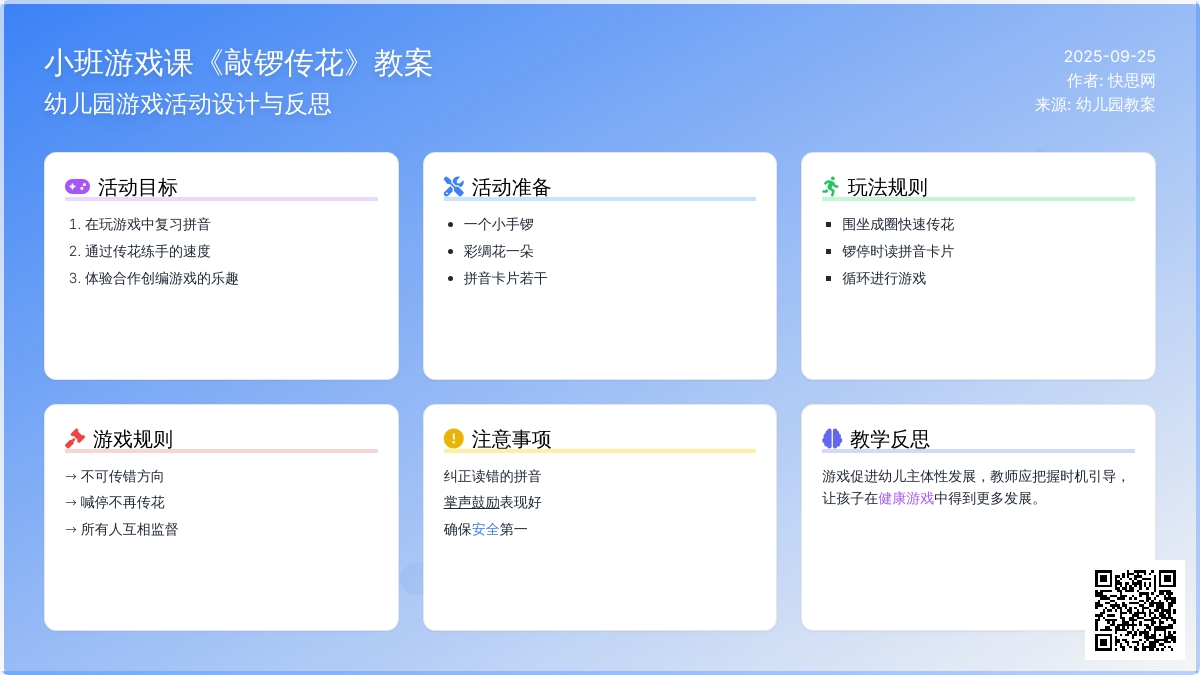Screen dimensions: 1200x675
Task: Click the author line 作者: 快思网
Action: click(1110, 80)
